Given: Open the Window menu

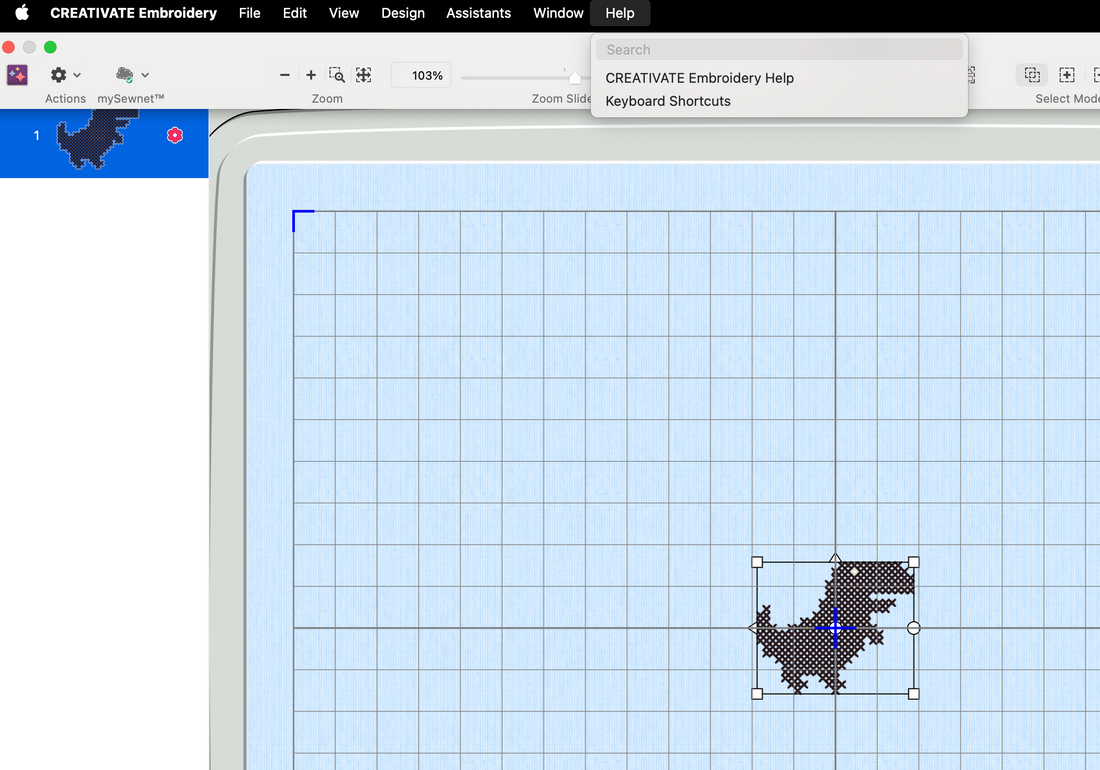Looking at the screenshot, I should [x=558, y=13].
